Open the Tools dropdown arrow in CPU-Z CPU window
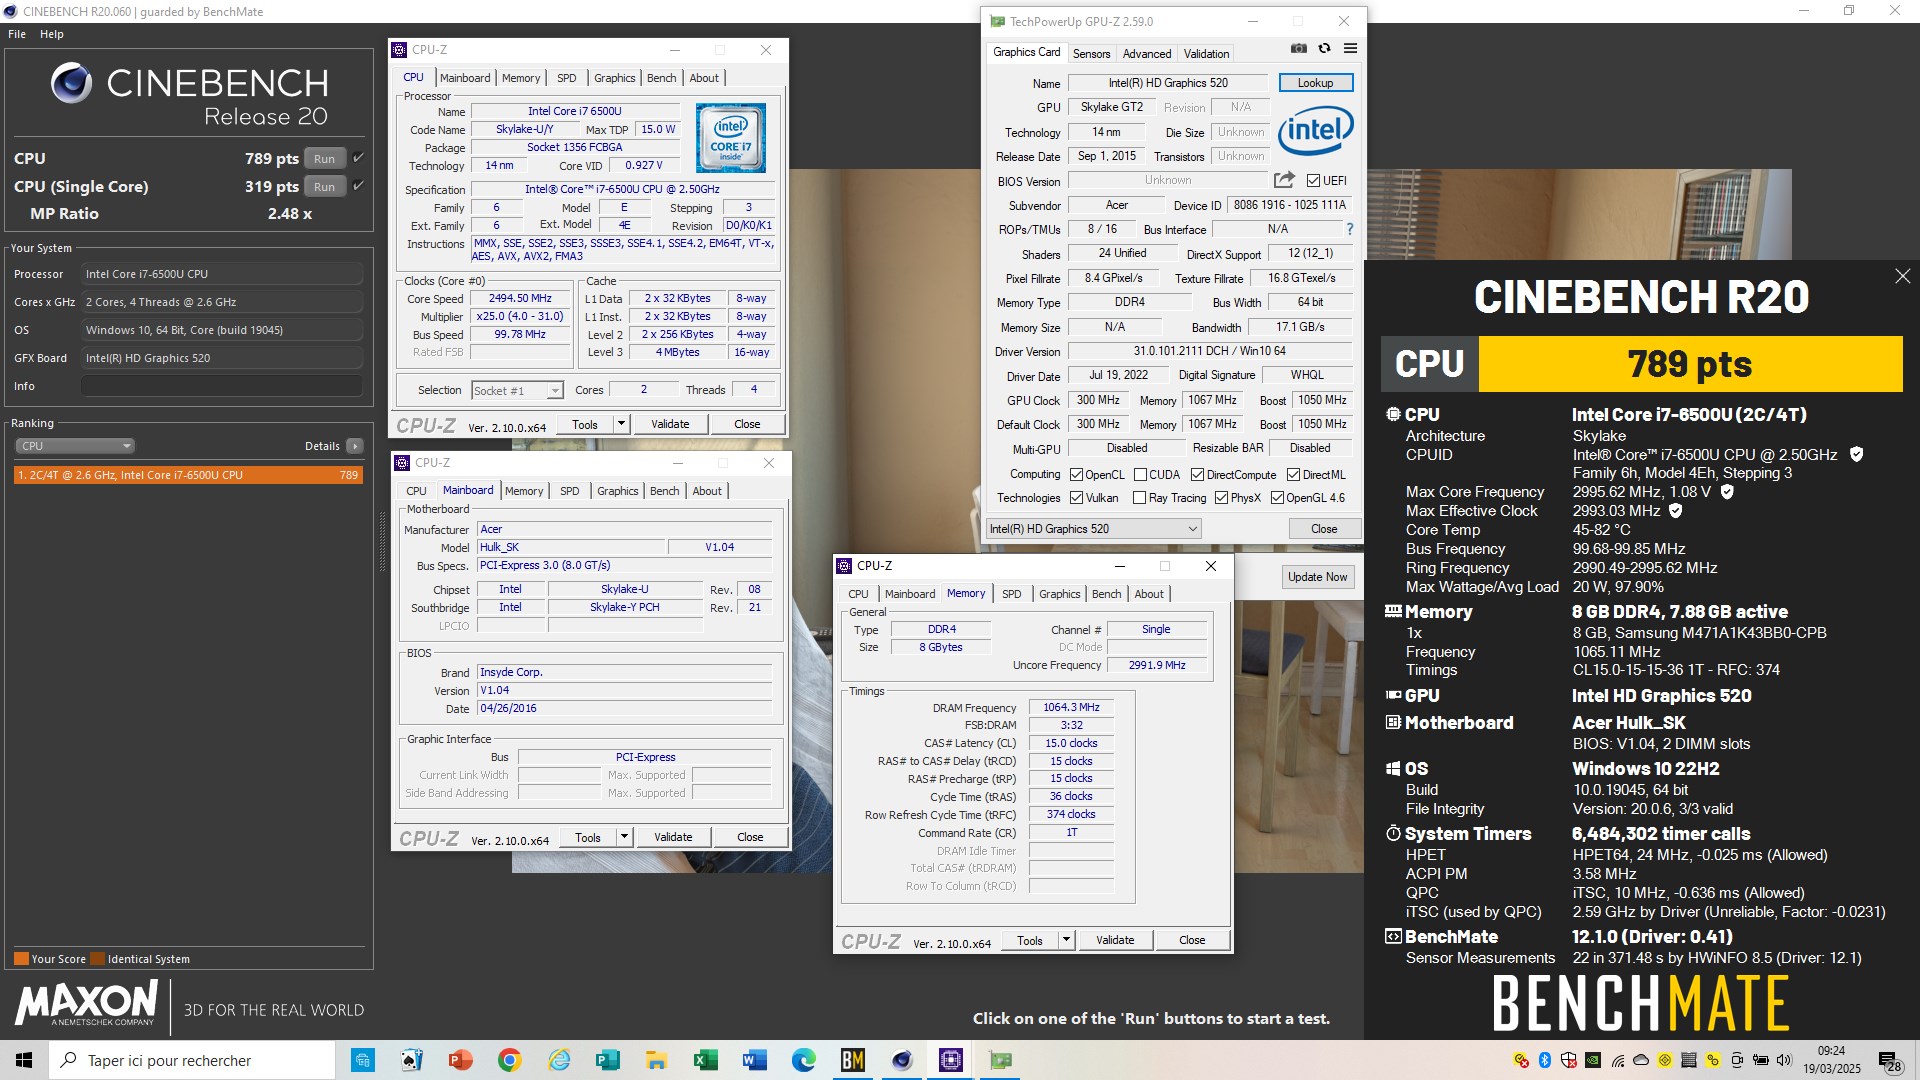 coord(621,424)
